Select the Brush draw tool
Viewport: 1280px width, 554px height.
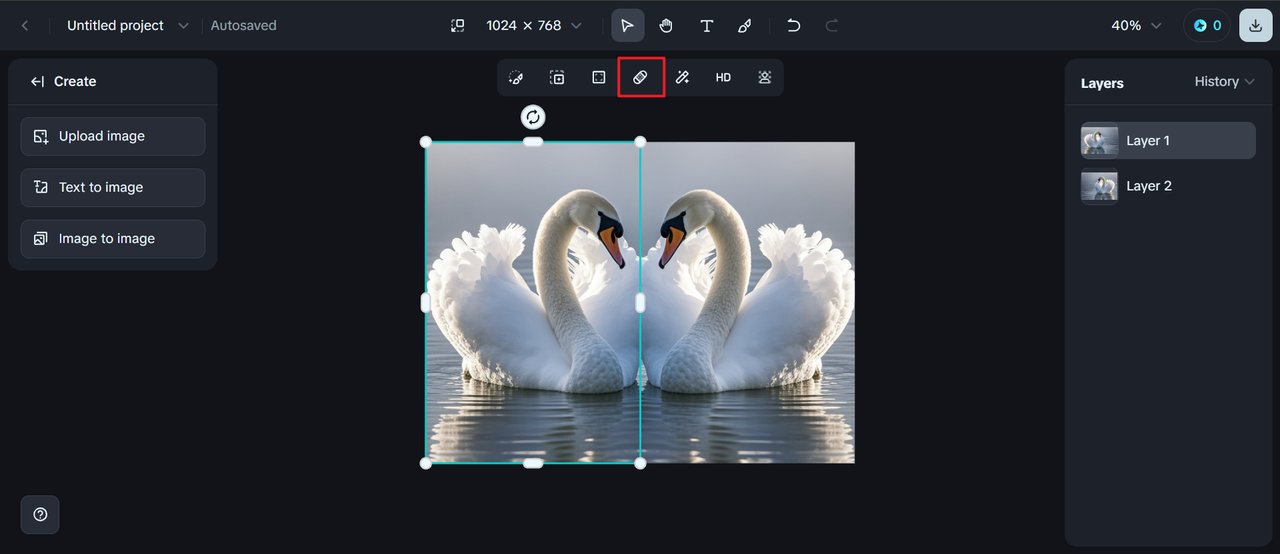tap(744, 25)
